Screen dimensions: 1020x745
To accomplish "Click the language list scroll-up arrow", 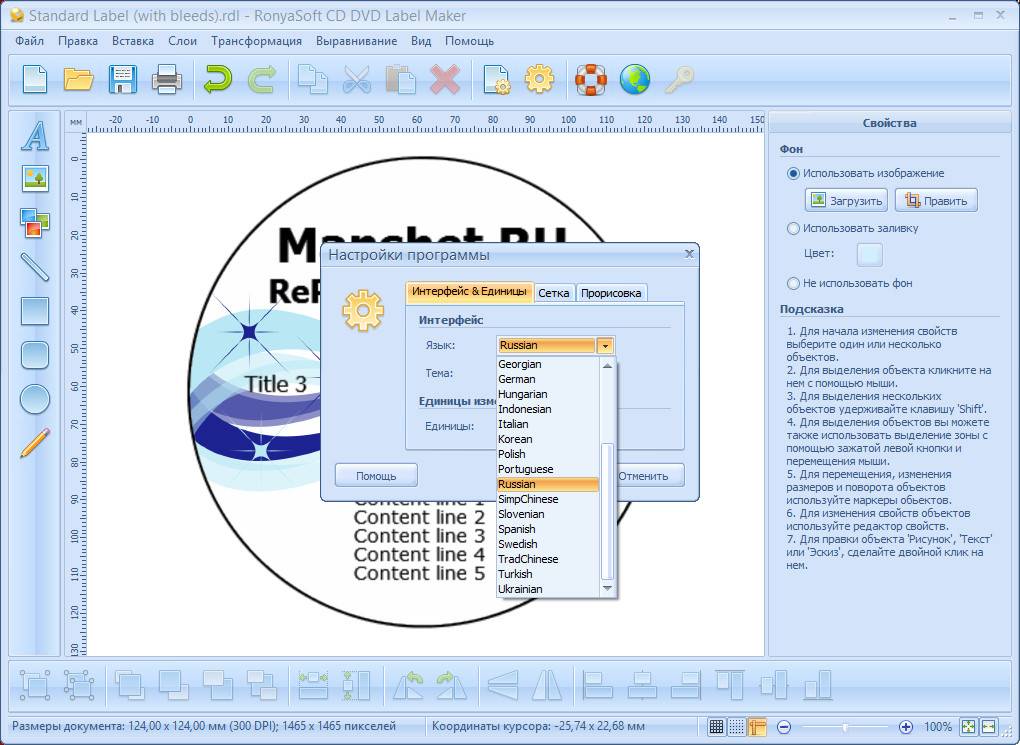I will [x=607, y=365].
